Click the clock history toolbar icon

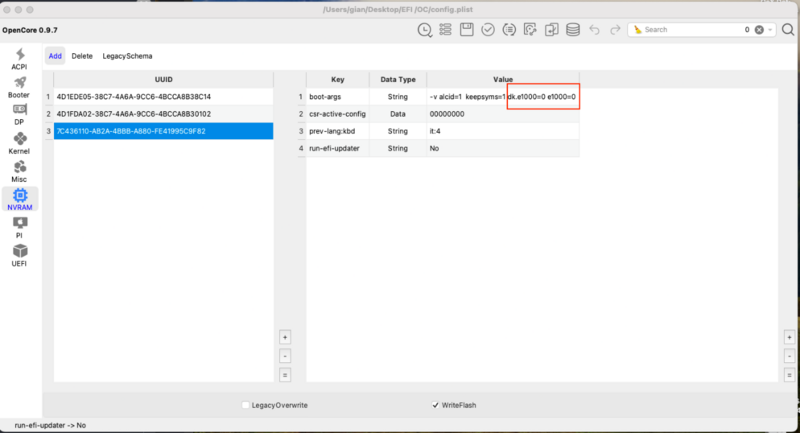[424, 30]
